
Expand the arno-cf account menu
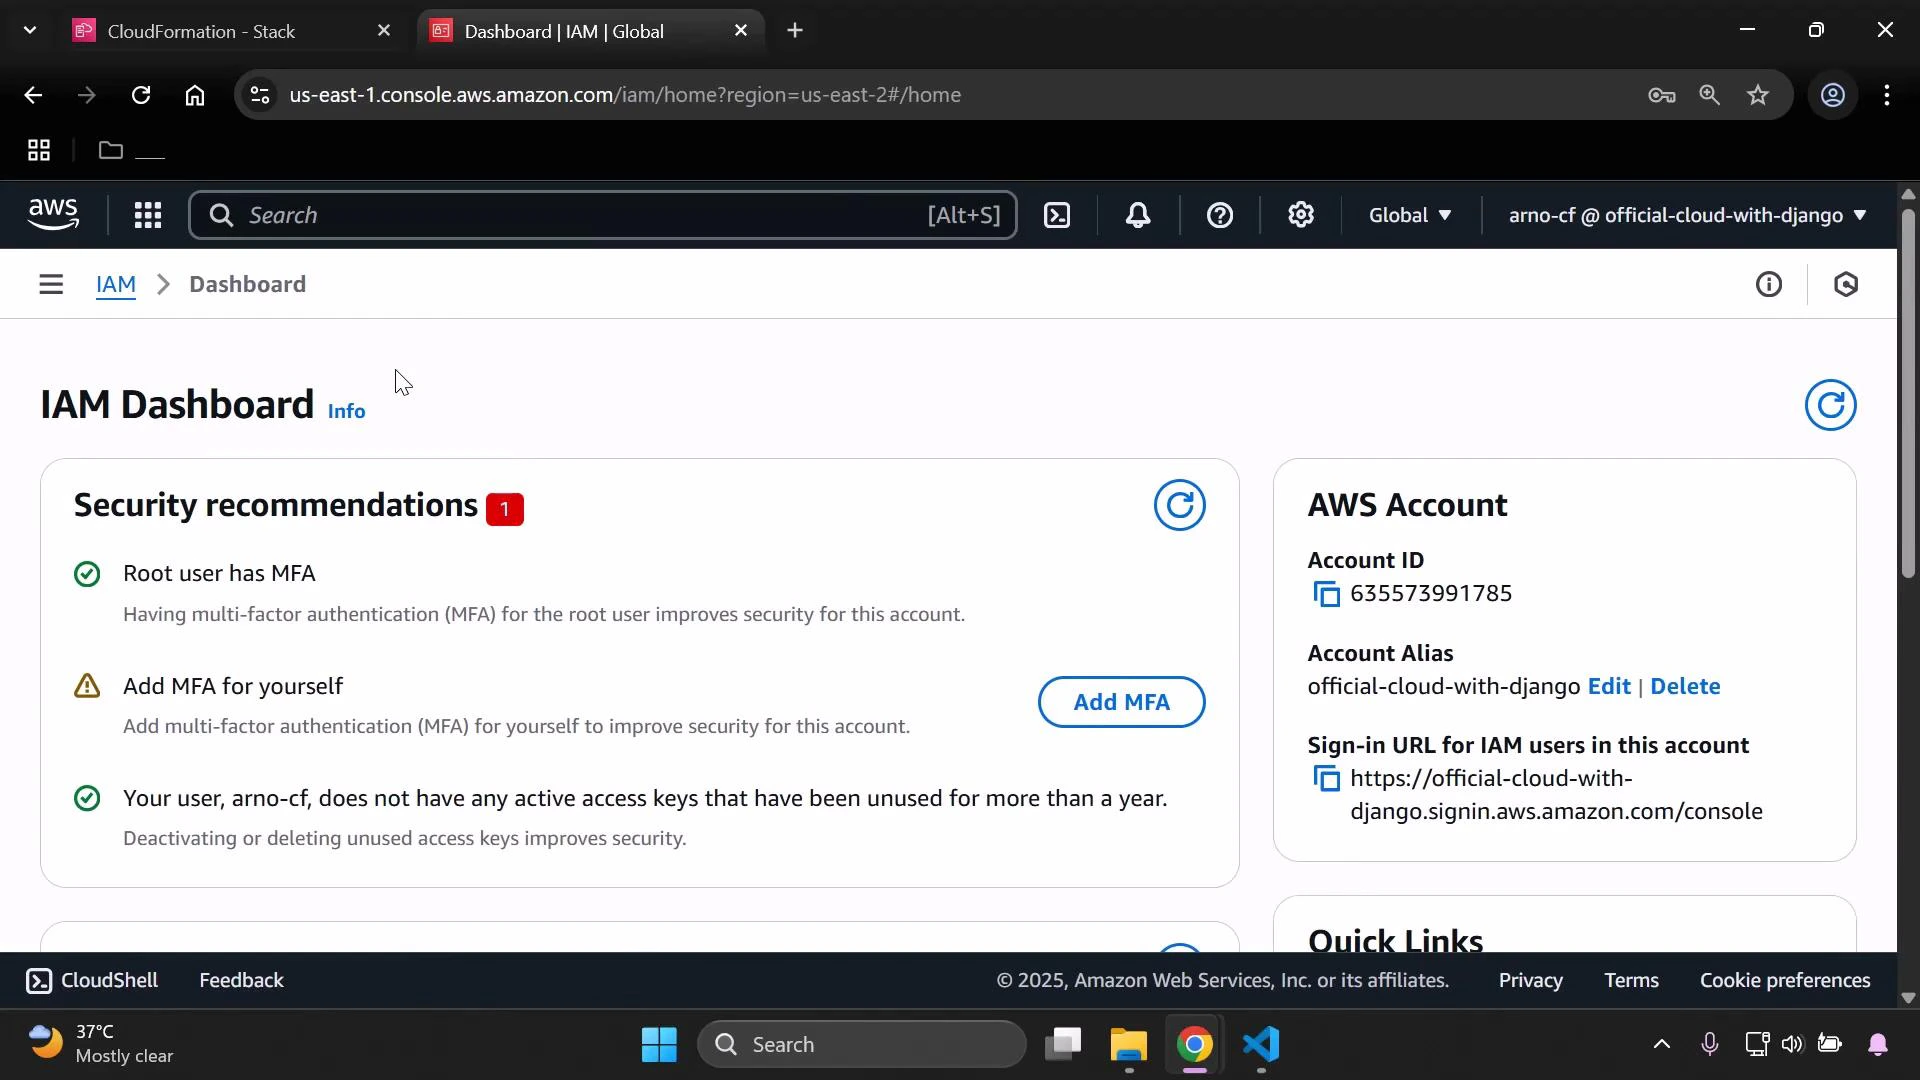coord(1685,215)
